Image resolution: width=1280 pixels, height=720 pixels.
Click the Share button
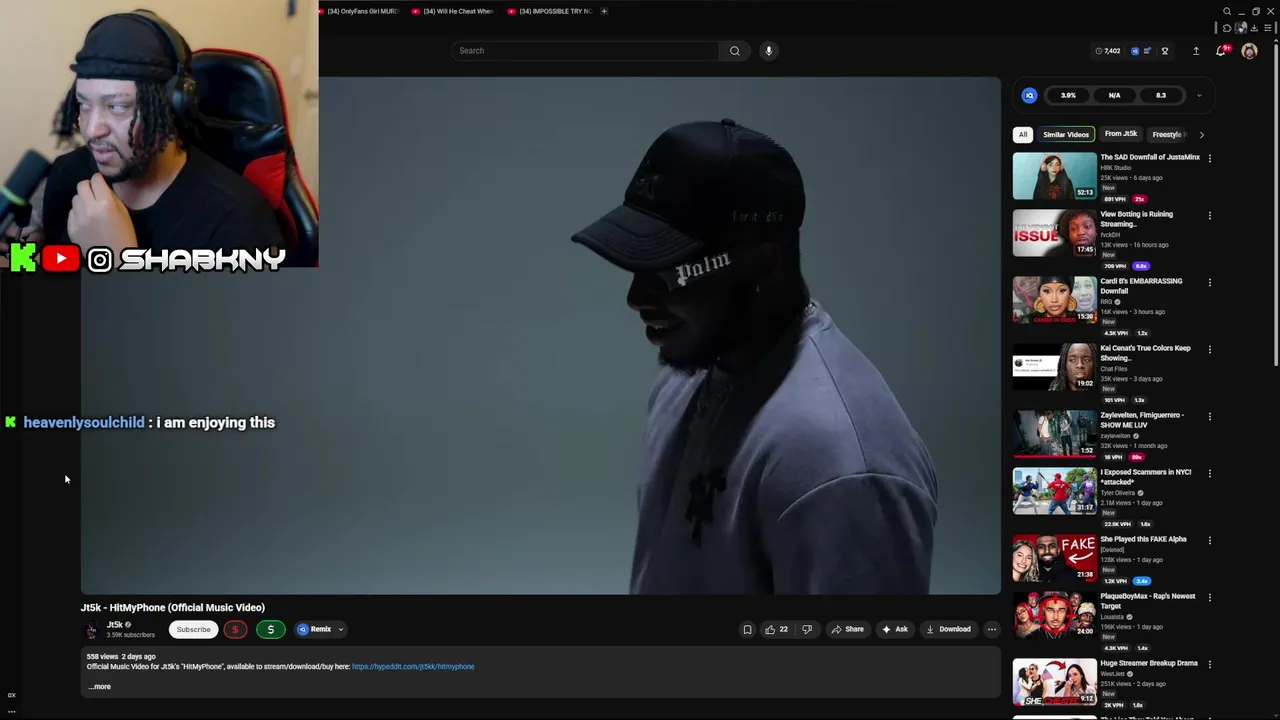(x=847, y=629)
